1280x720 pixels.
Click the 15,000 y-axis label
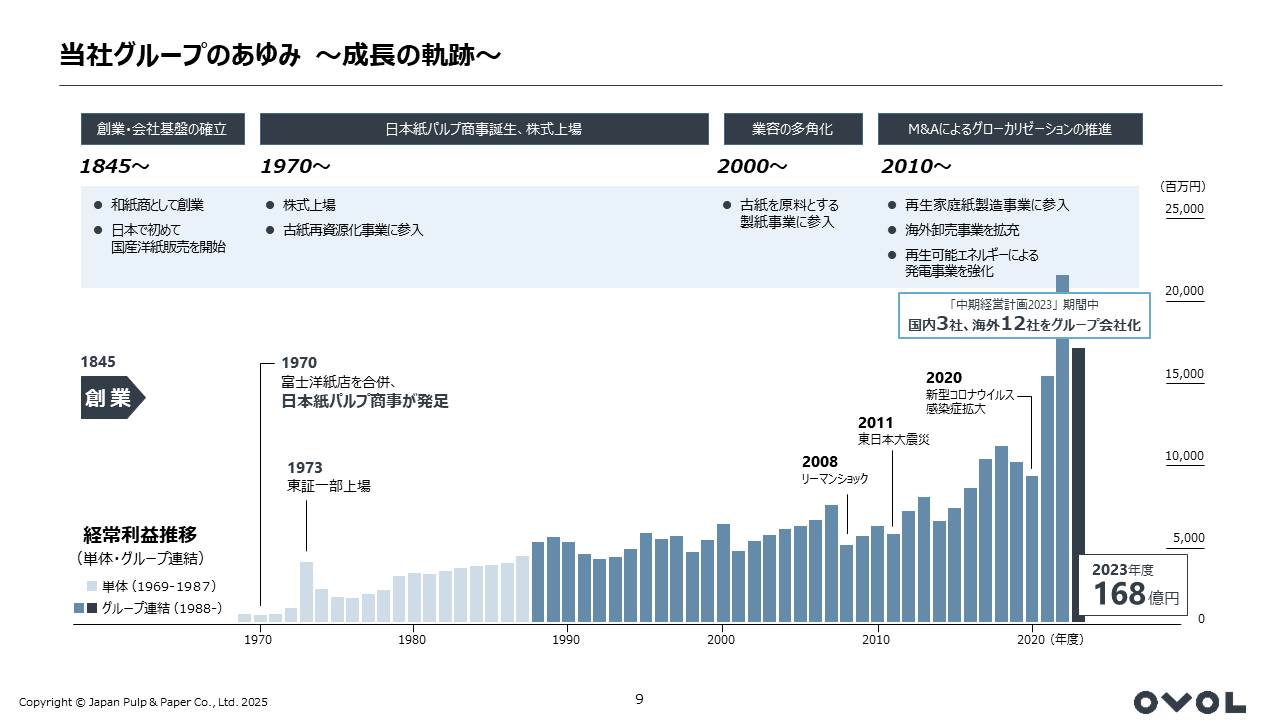pyautogui.click(x=1185, y=374)
